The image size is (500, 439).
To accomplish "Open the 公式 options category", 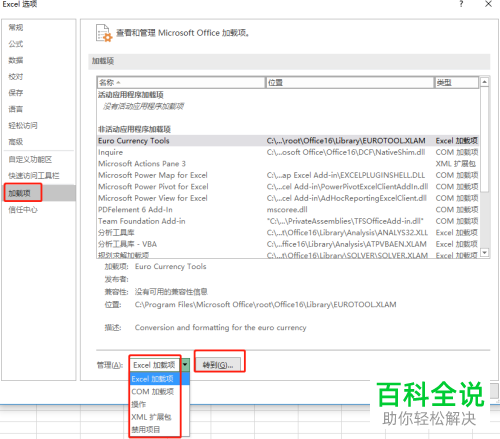I will [x=16, y=44].
